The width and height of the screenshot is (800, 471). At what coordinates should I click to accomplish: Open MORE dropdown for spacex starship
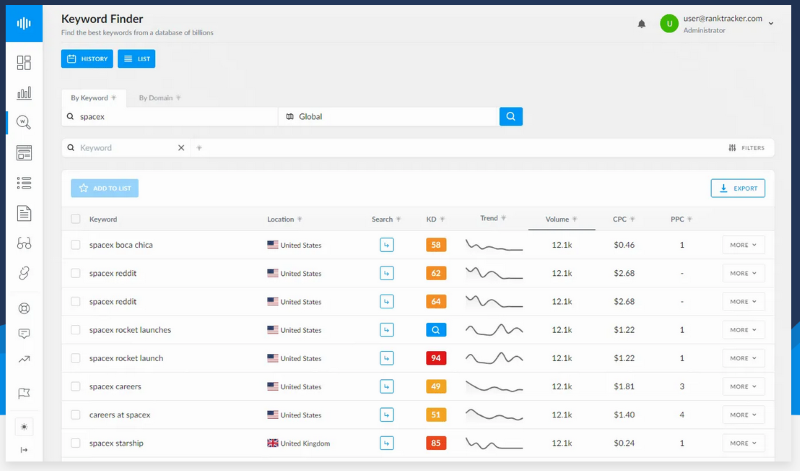pos(743,443)
